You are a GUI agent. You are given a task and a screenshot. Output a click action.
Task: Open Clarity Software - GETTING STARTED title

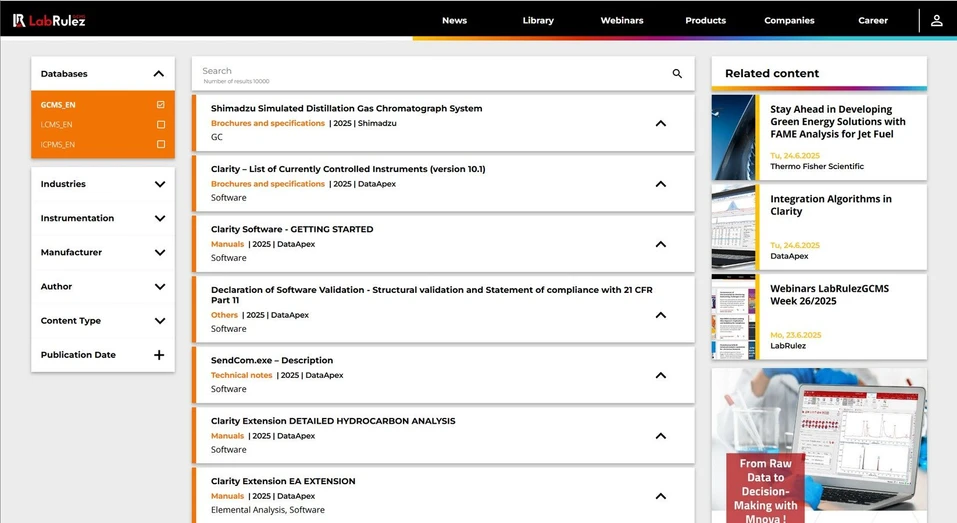292,229
